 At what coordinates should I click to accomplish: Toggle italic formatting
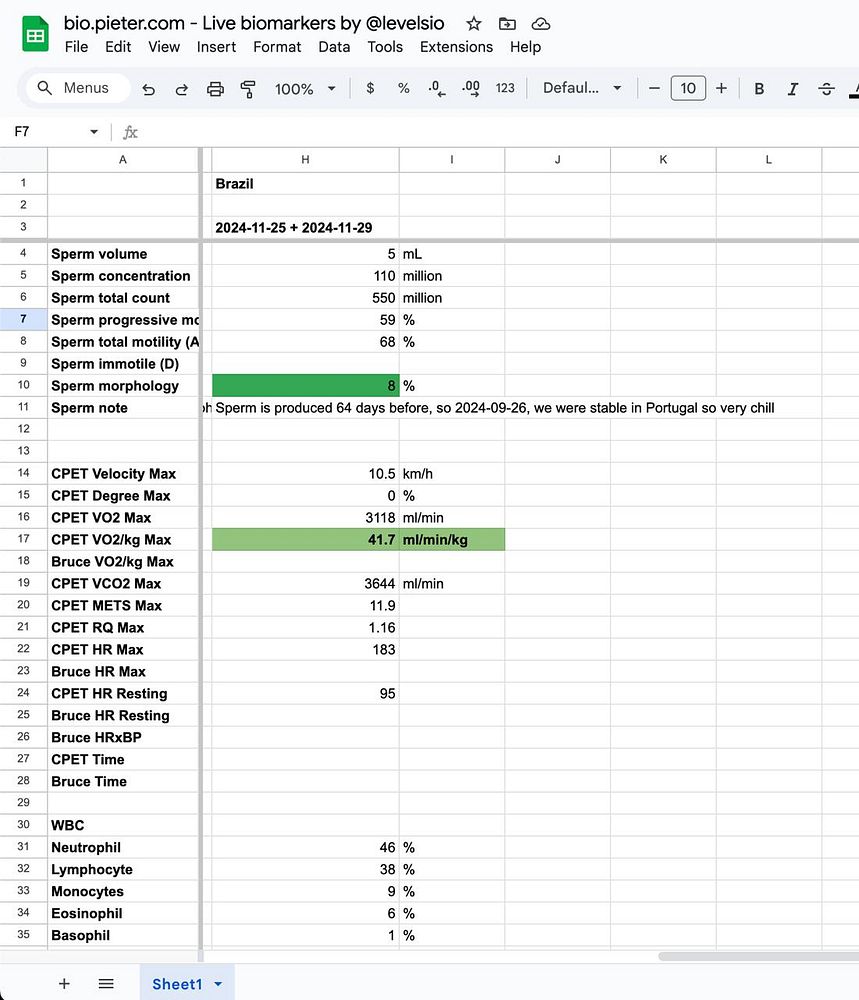click(793, 89)
